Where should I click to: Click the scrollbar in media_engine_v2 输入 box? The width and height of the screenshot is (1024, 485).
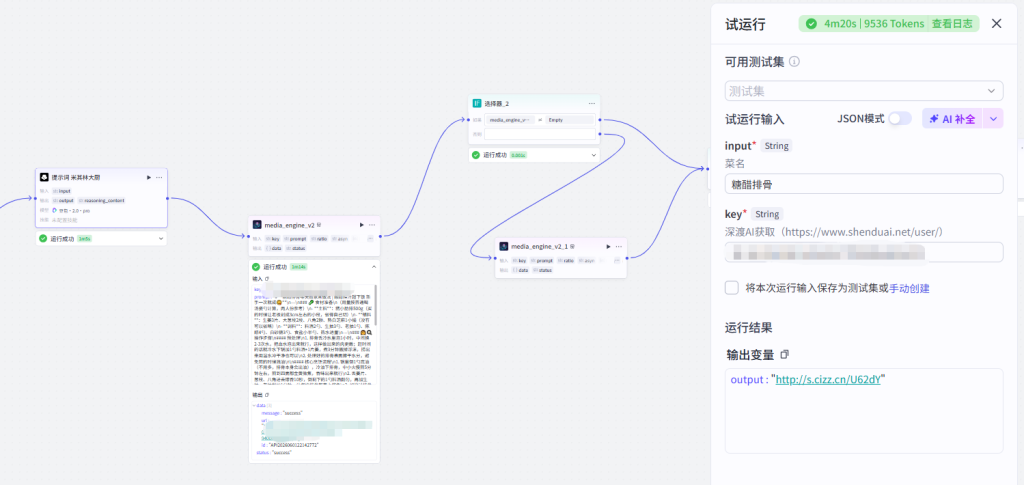tap(376, 307)
